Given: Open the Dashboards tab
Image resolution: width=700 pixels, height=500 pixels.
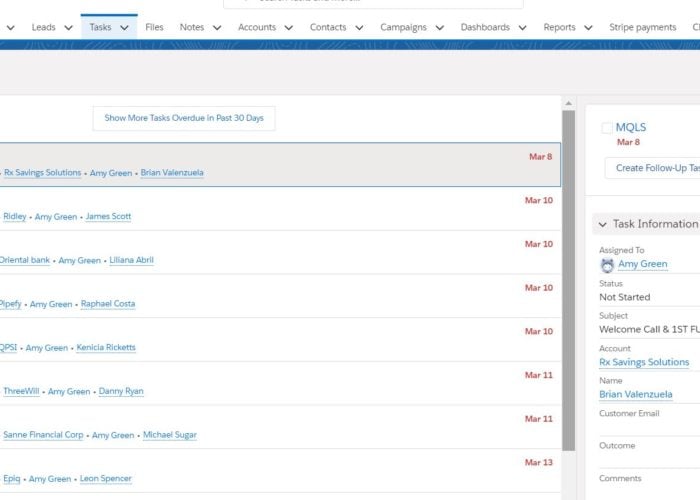Looking at the screenshot, I should [485, 27].
